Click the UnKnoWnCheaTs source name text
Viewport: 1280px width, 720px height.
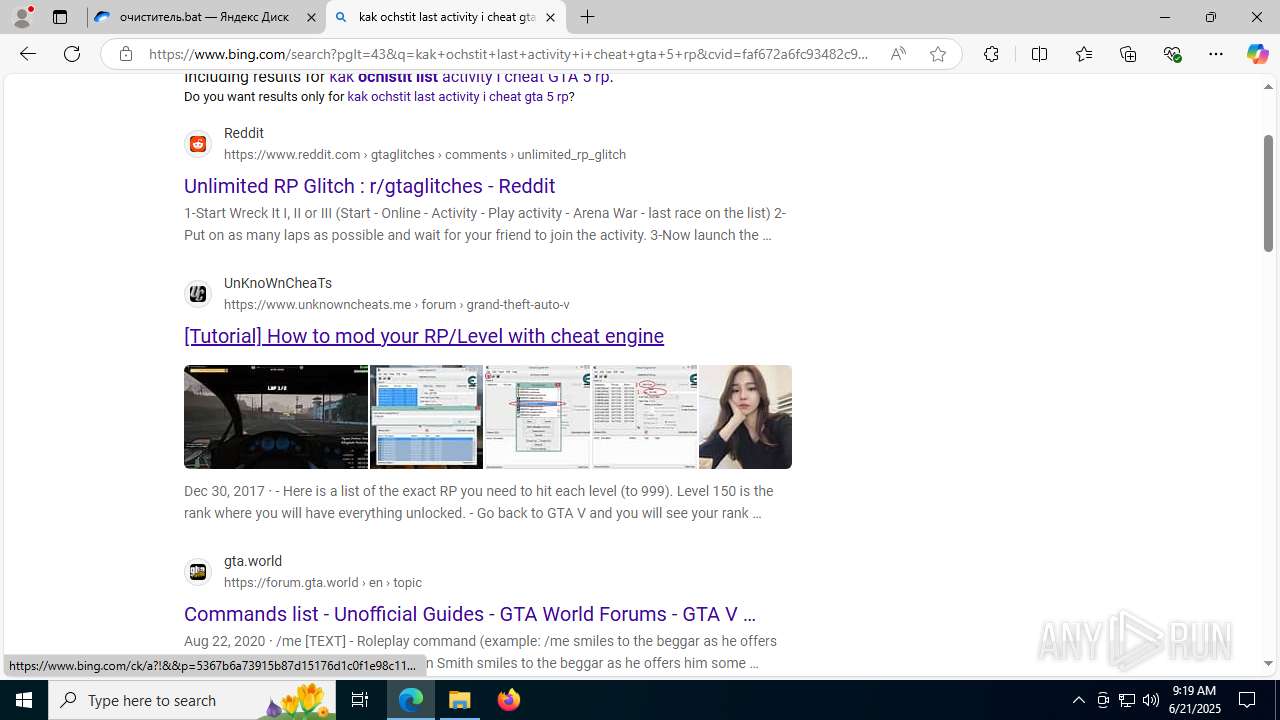click(278, 283)
